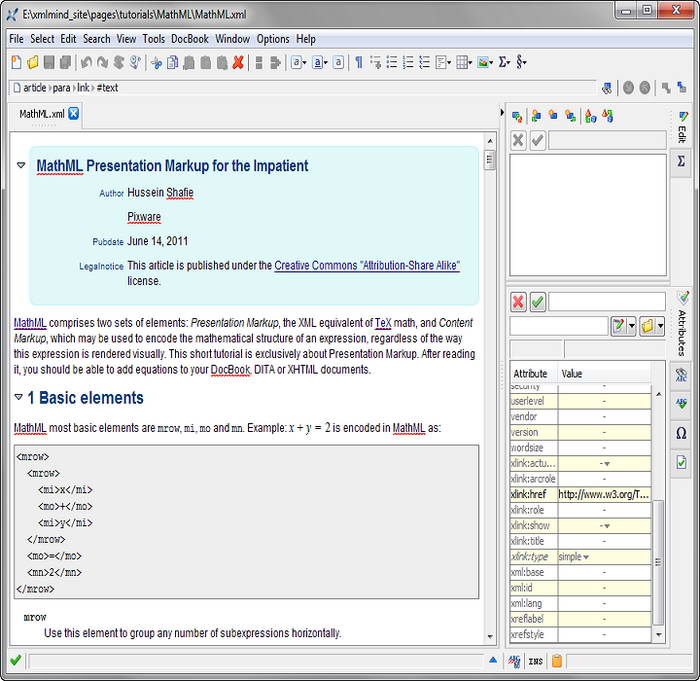
Task: Follow the Creative Commons Attribution-Share Alike link
Action: [x=367, y=266]
